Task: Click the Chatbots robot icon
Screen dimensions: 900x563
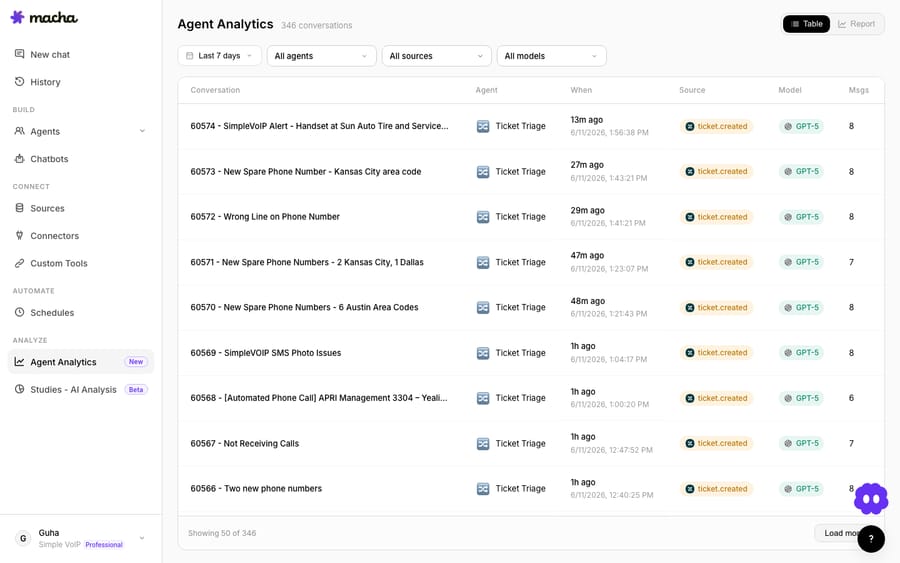Action: pos(20,158)
